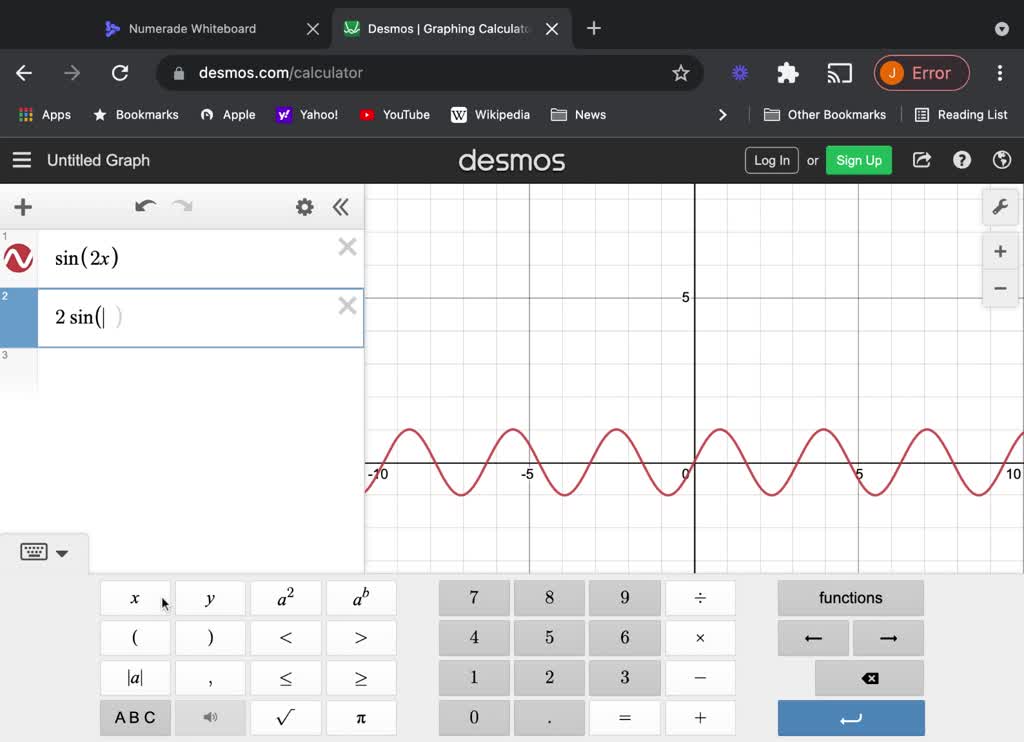Hide the sin(2x) curve with its colored icon
Screen dimensions: 1024x742
coord(18,257)
